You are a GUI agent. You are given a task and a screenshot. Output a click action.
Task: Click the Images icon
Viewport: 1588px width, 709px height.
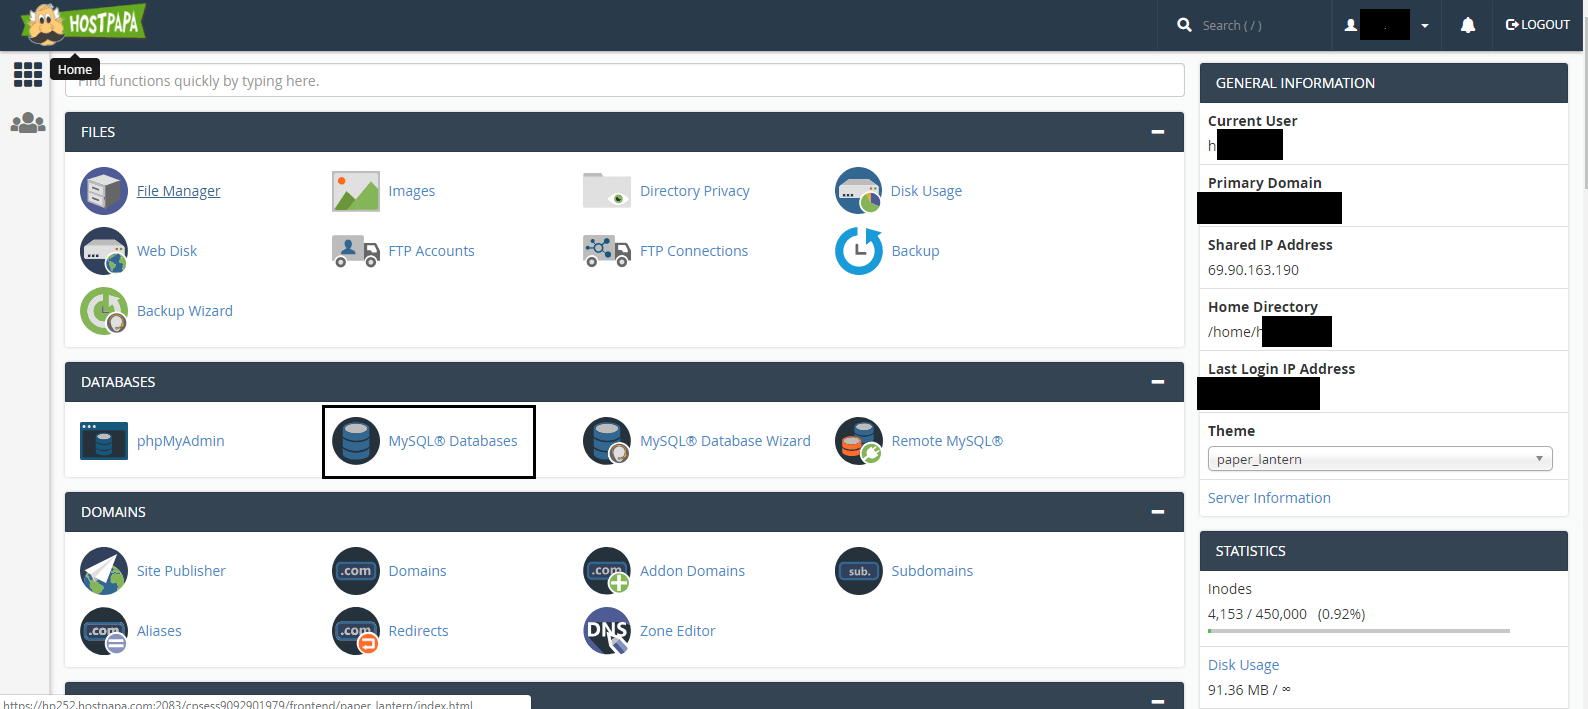tap(356, 191)
